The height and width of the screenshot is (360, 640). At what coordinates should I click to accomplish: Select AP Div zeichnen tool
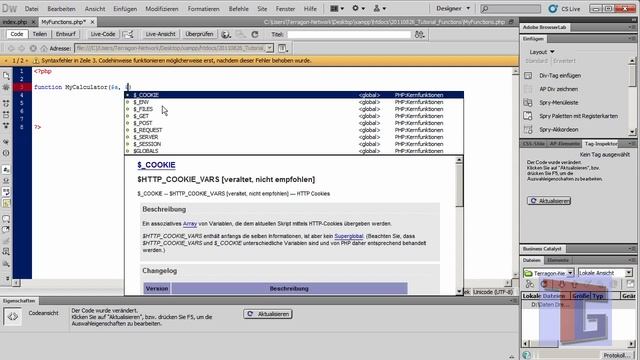pos(558,89)
